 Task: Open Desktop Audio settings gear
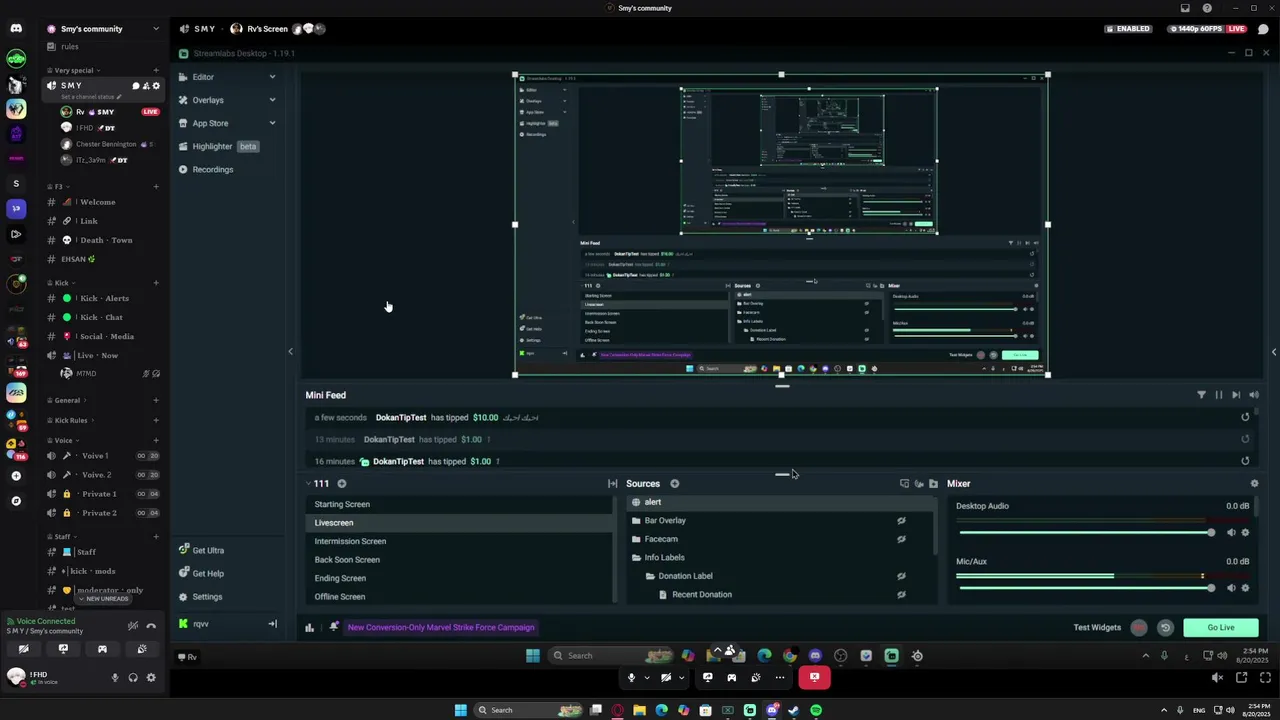click(1245, 532)
